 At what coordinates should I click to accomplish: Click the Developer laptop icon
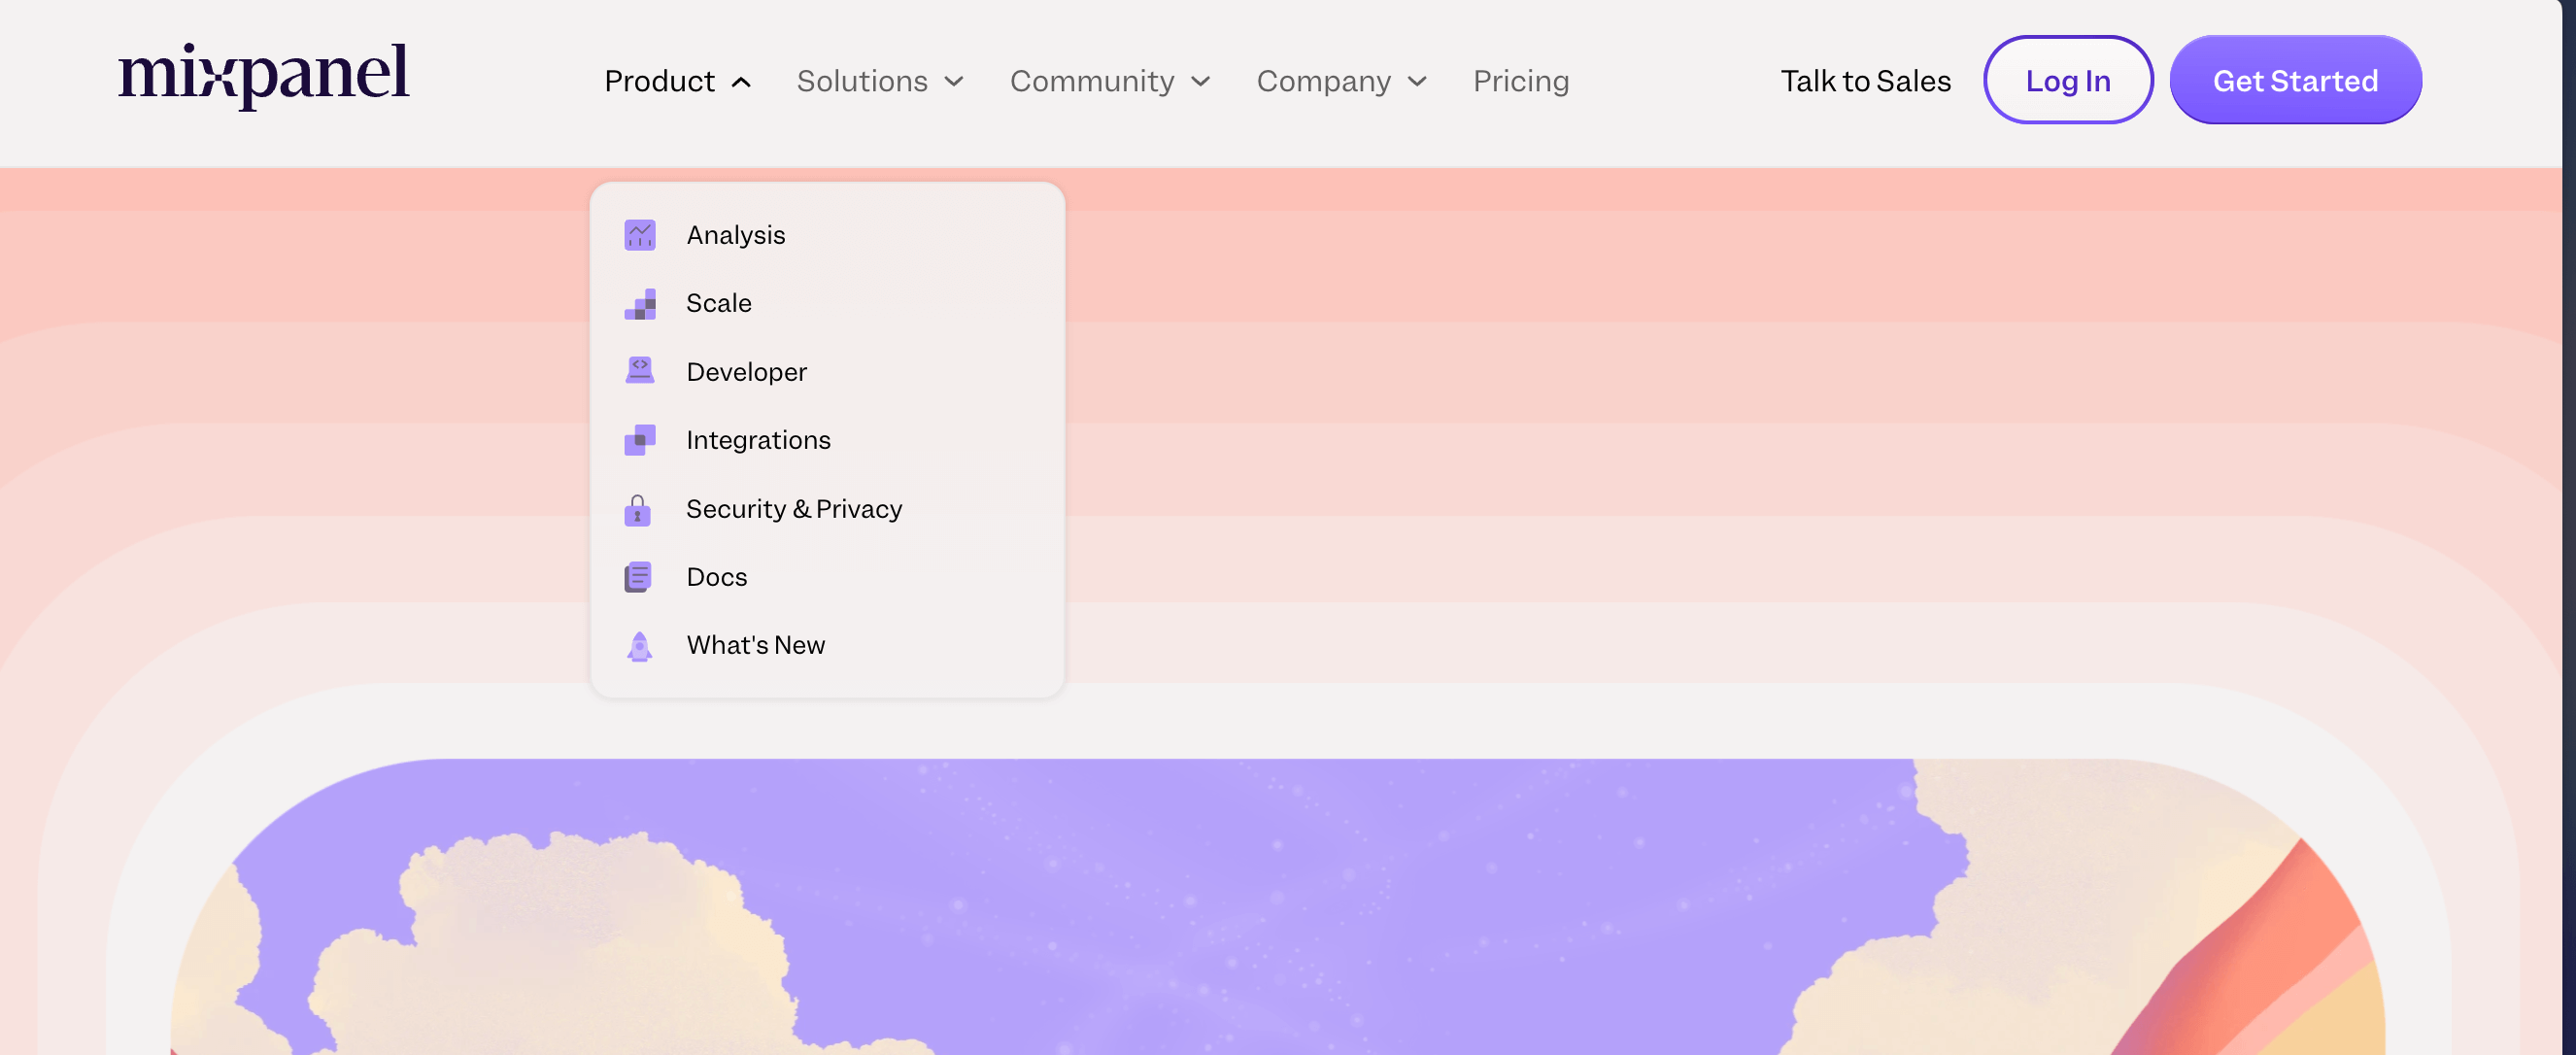click(x=640, y=371)
